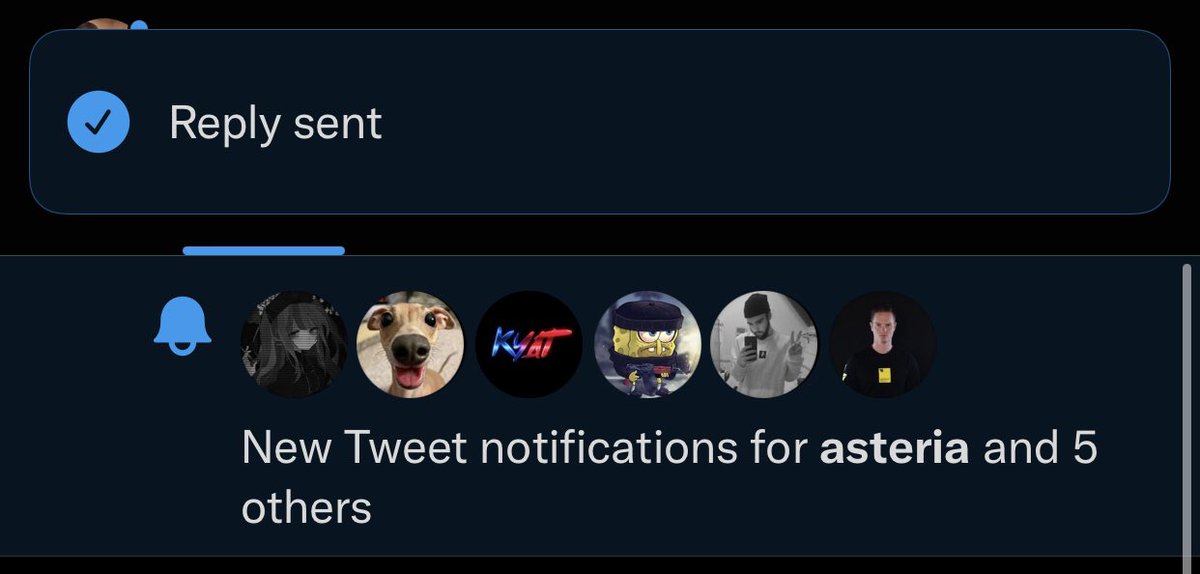Click the "and 5" text after asteria
The width and height of the screenshot is (1200, 574).
click(x=1040, y=447)
